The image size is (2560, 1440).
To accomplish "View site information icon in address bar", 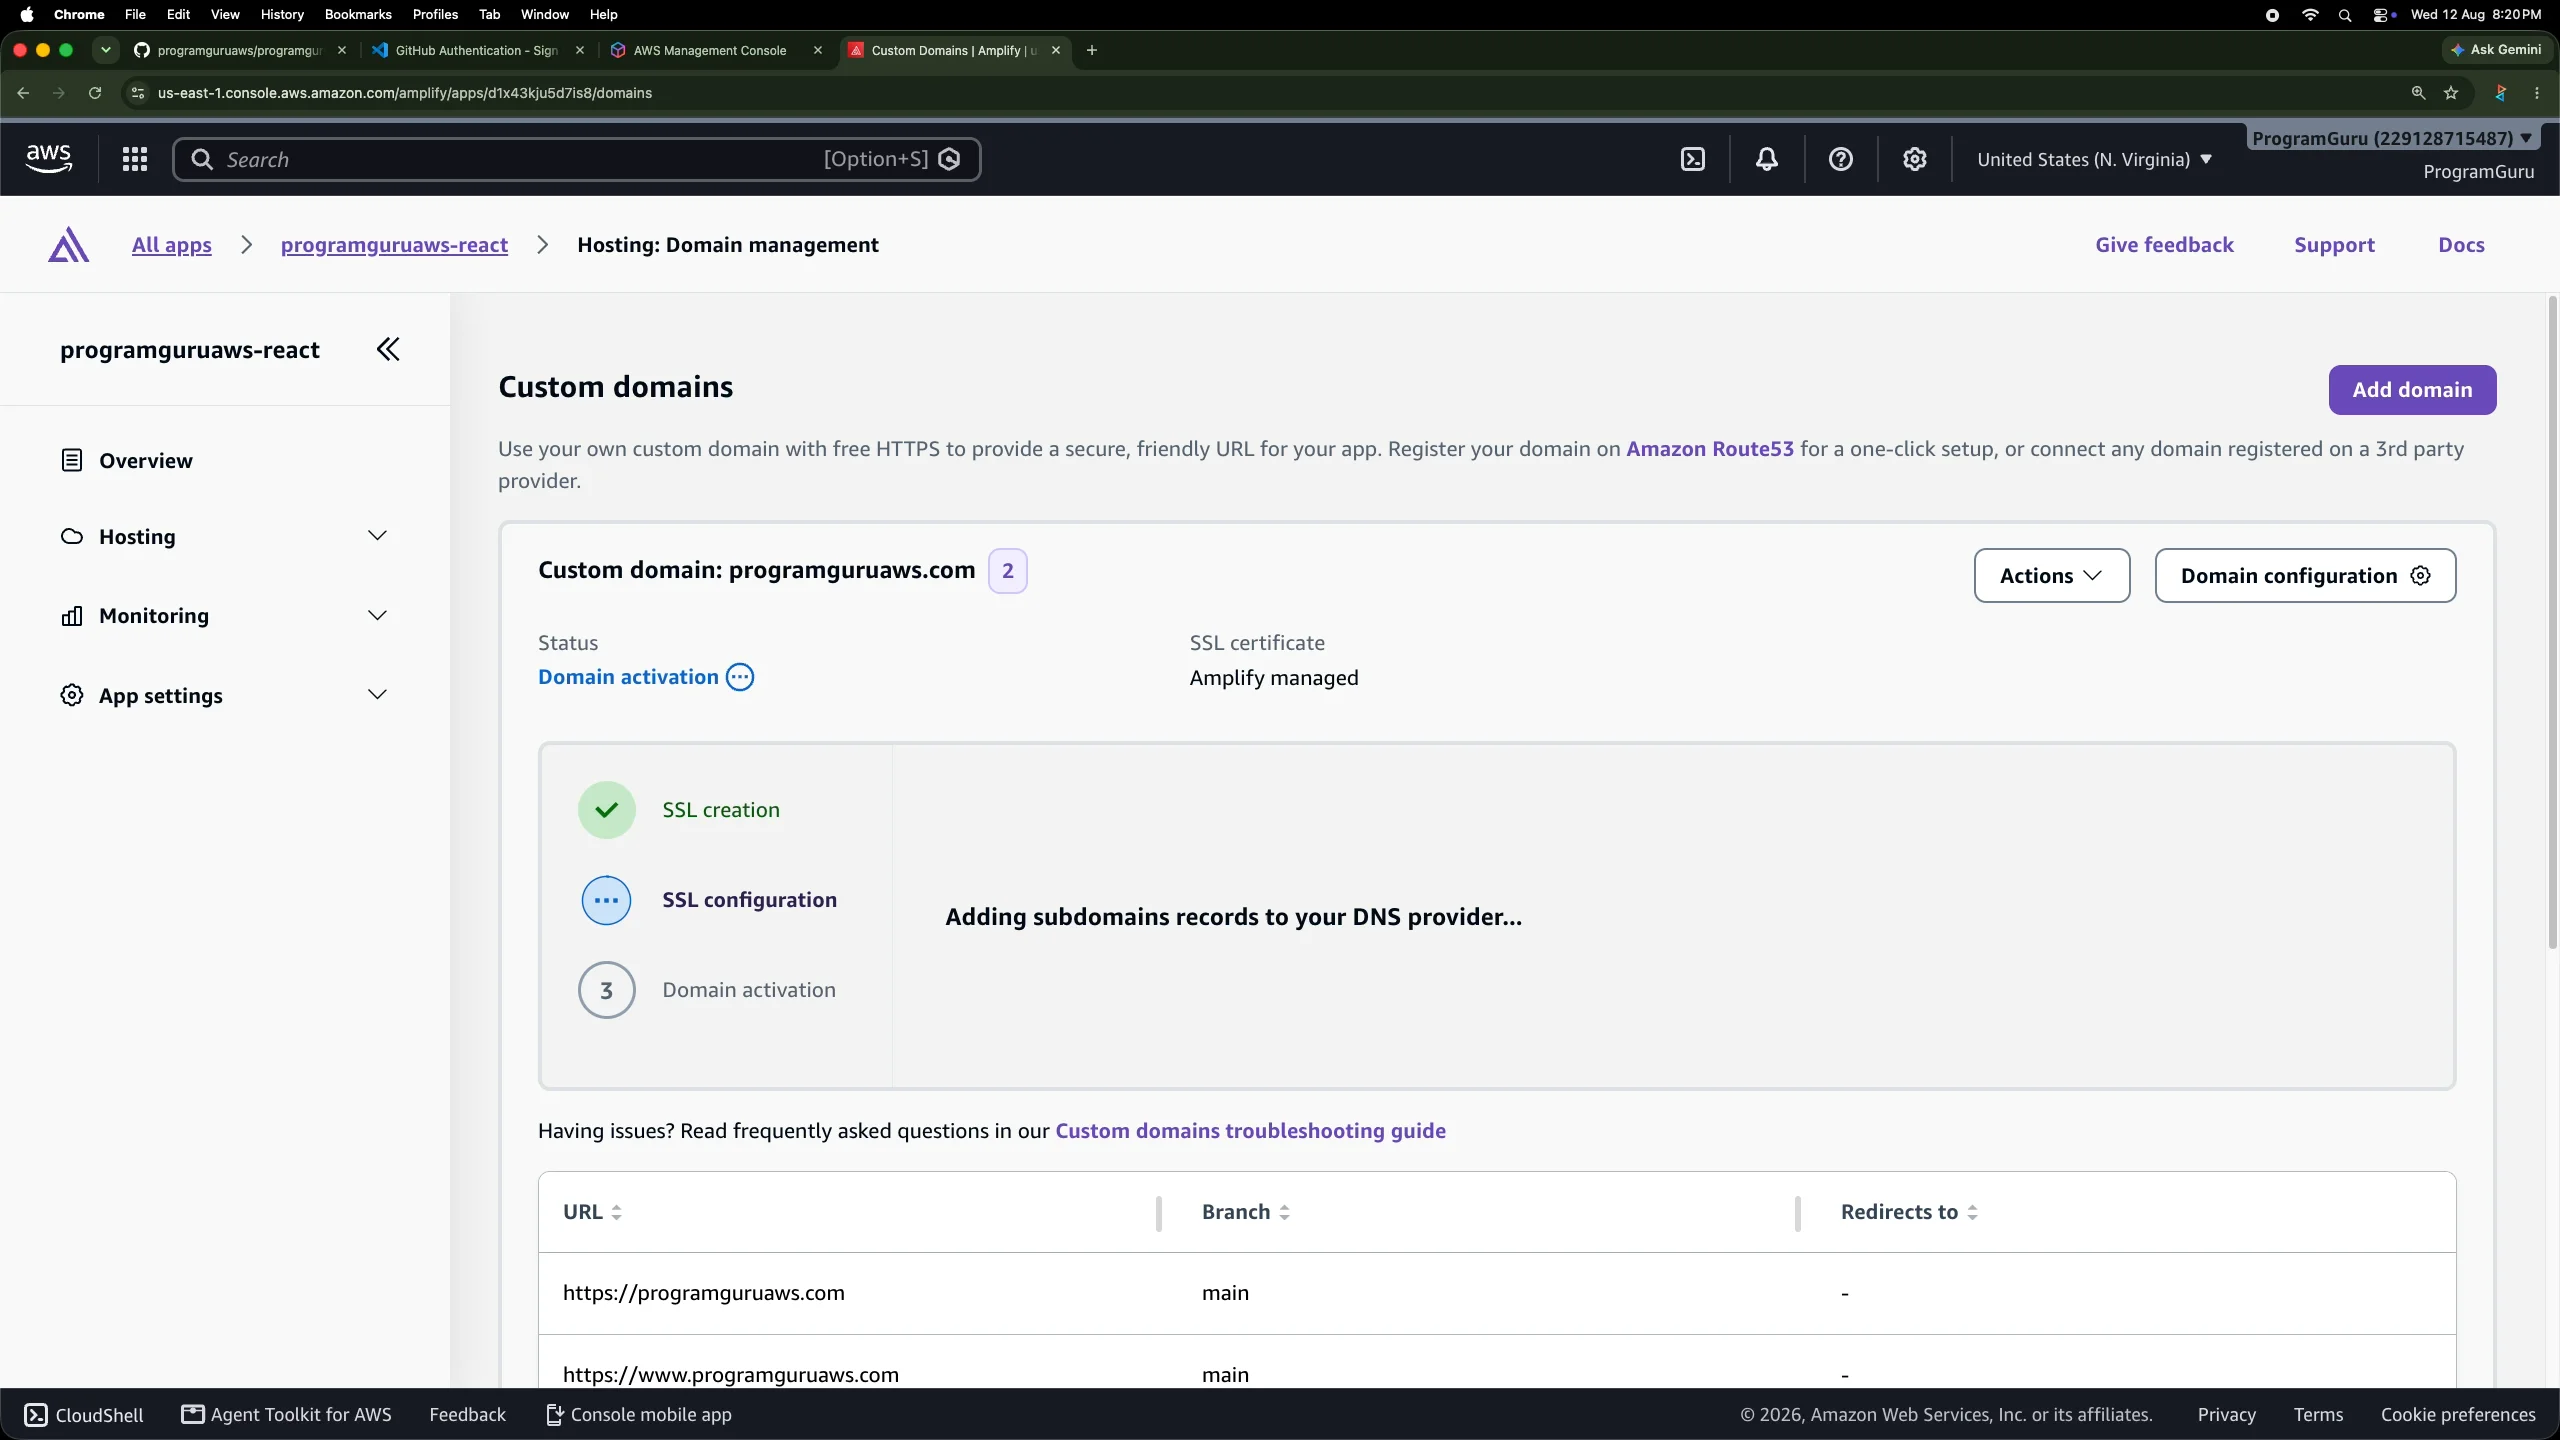I will [x=138, y=93].
